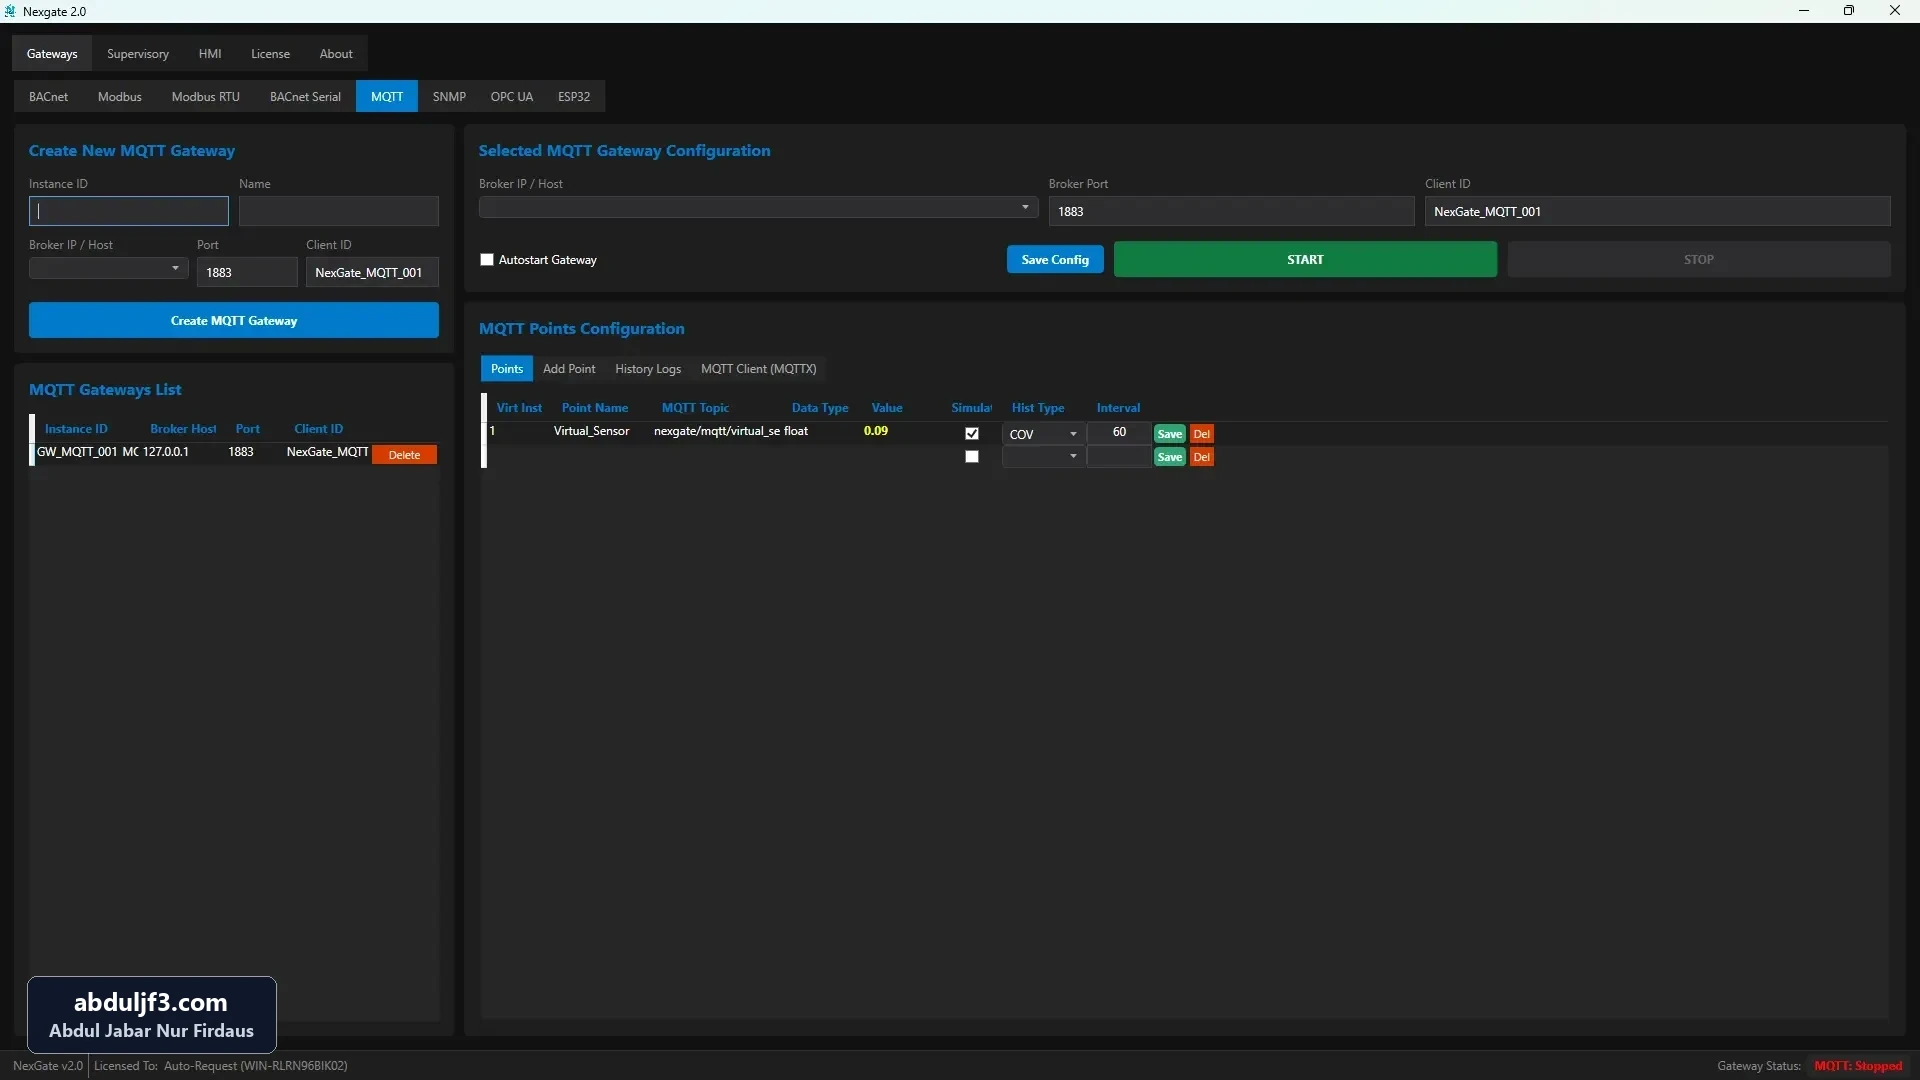Click the Name input field
The width and height of the screenshot is (1920, 1080).
tap(339, 211)
